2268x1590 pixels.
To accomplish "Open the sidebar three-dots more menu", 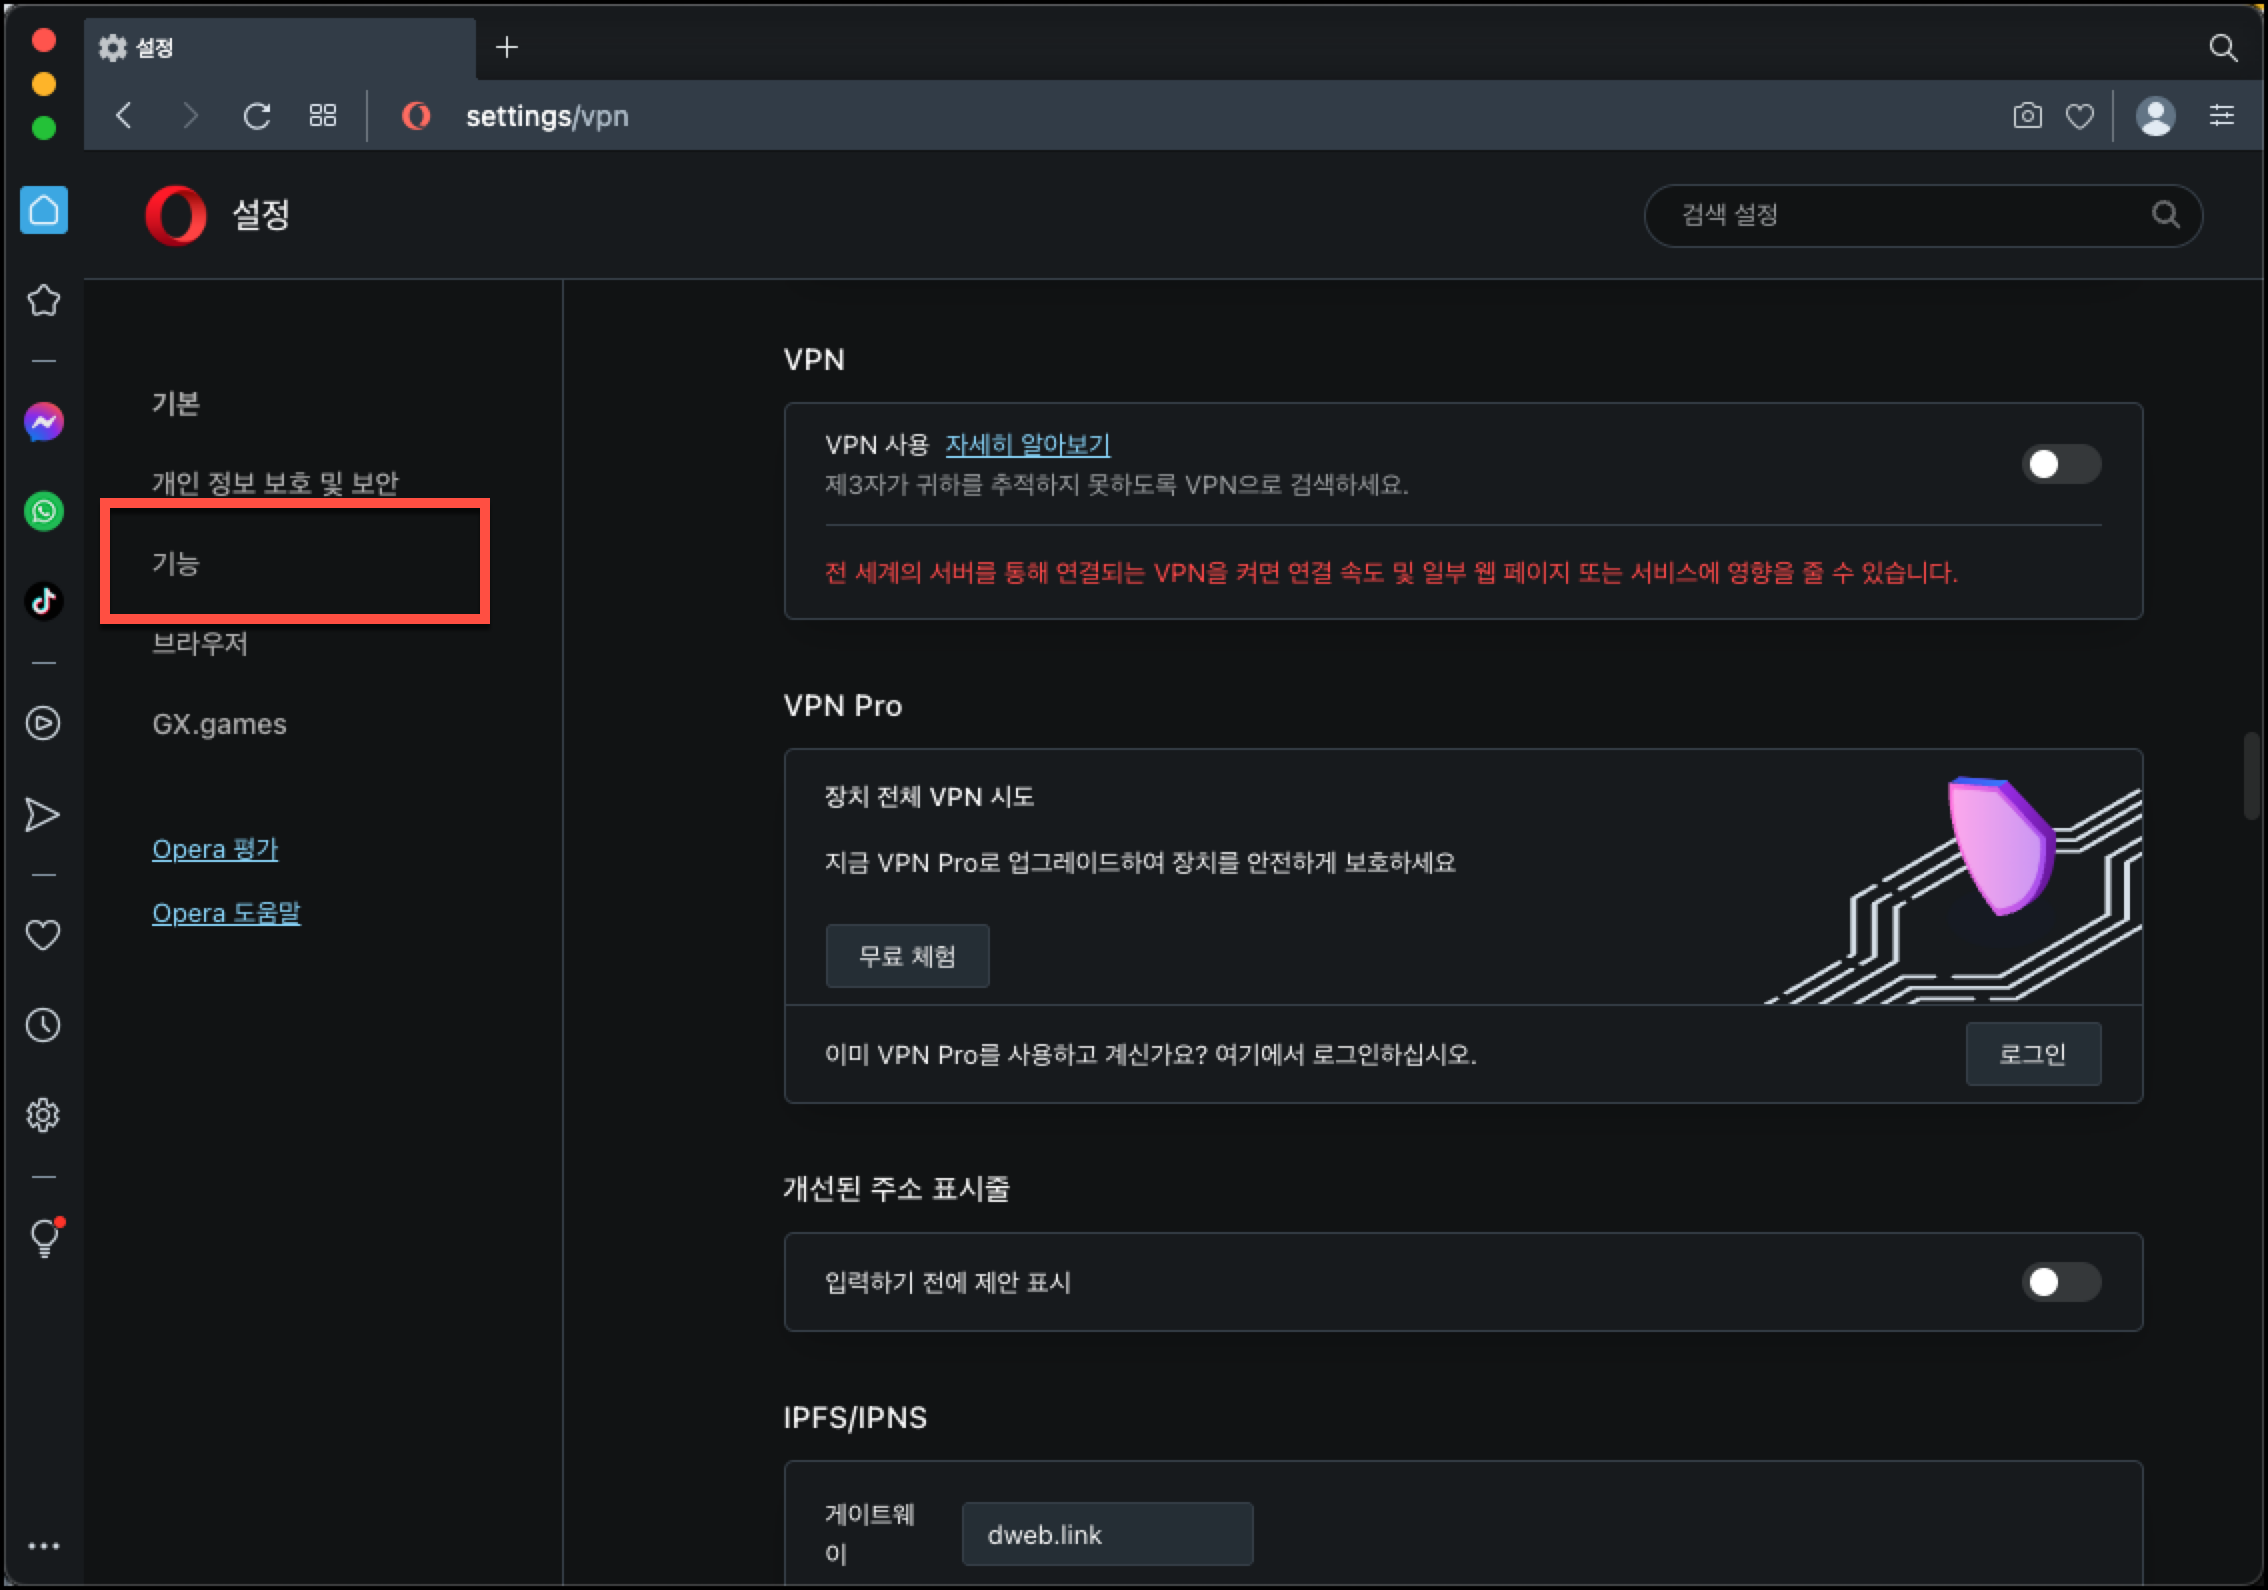I will (x=44, y=1546).
